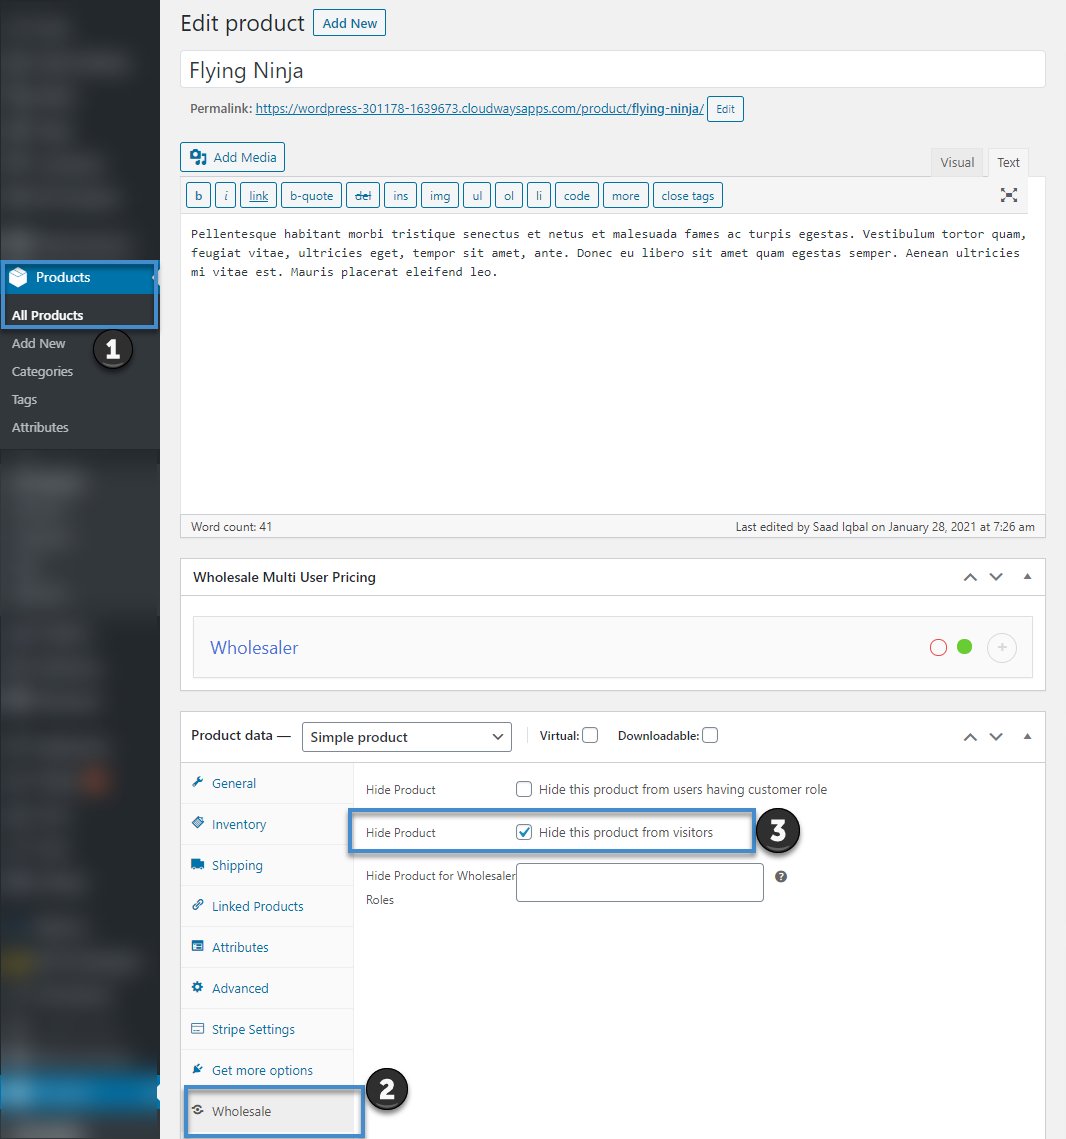Click the ins quicktag button
Screen dimensions: 1066x1139
[x=401, y=195]
